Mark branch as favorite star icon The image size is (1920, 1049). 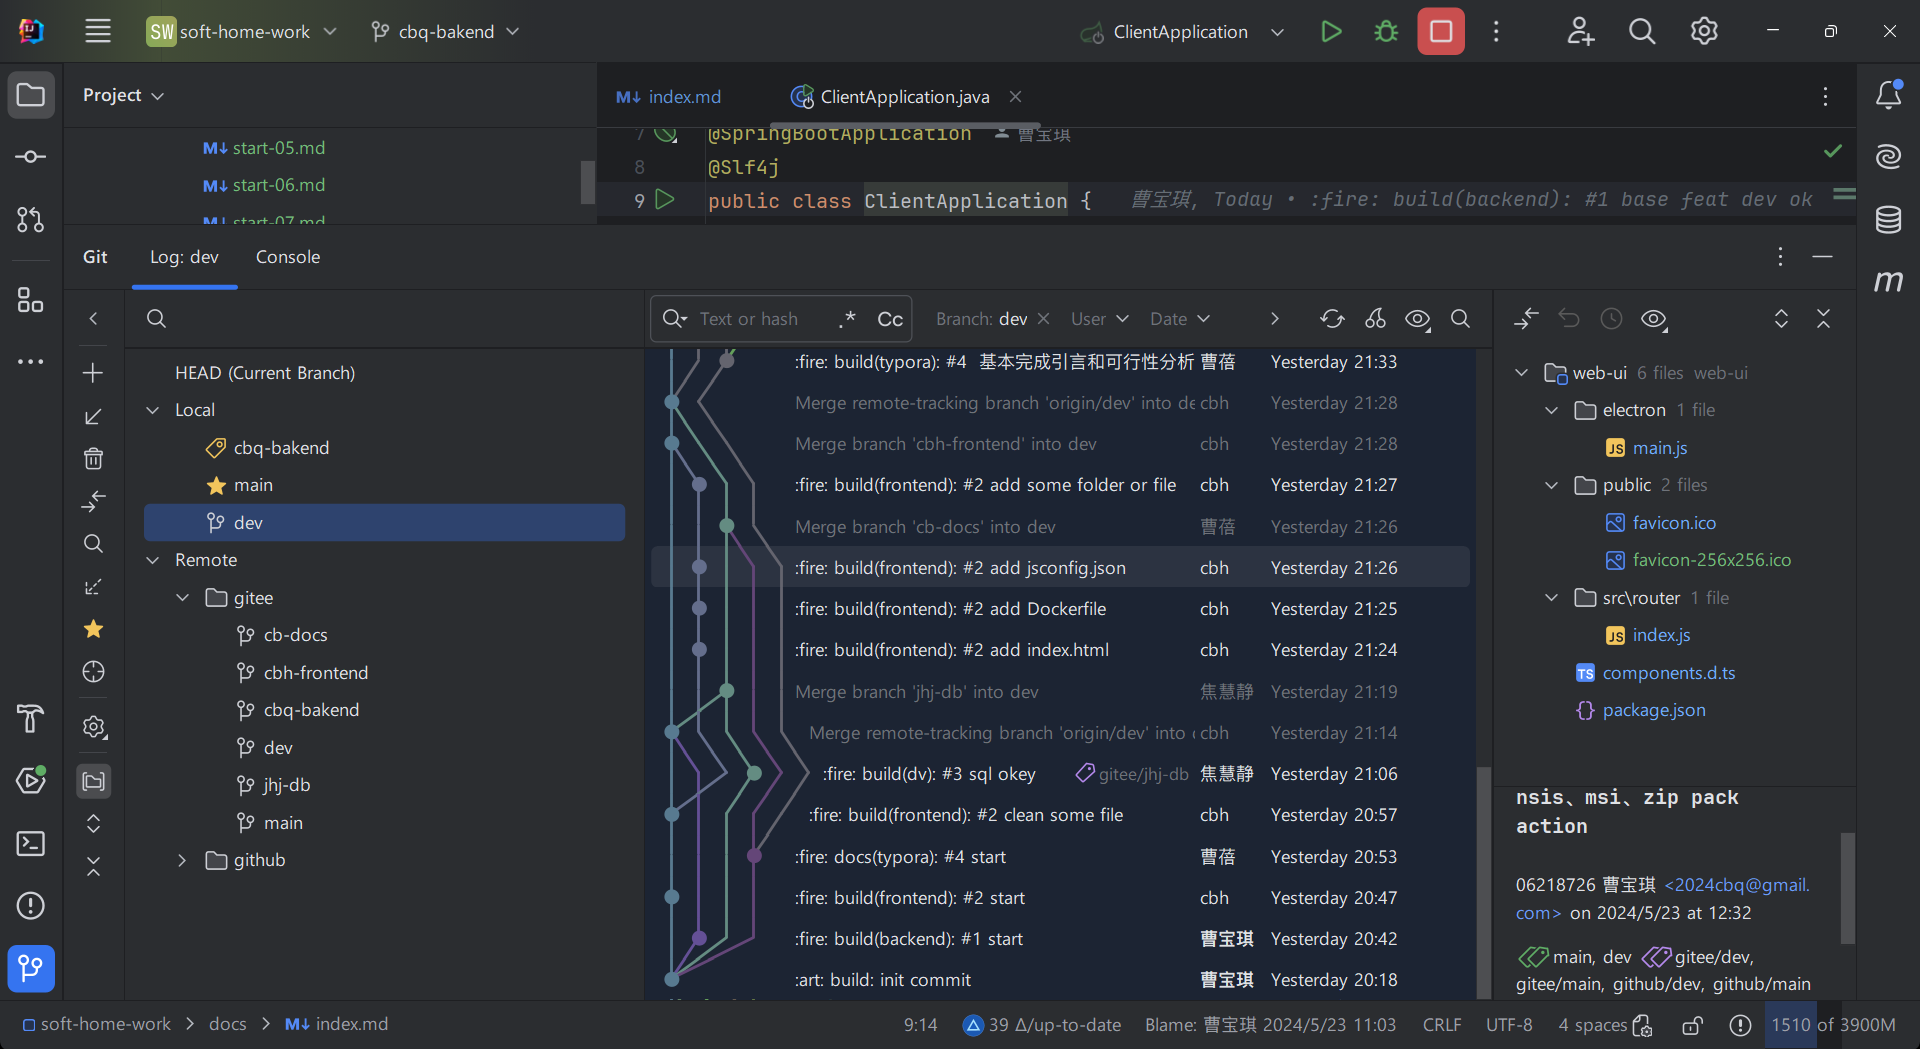pos(93,629)
